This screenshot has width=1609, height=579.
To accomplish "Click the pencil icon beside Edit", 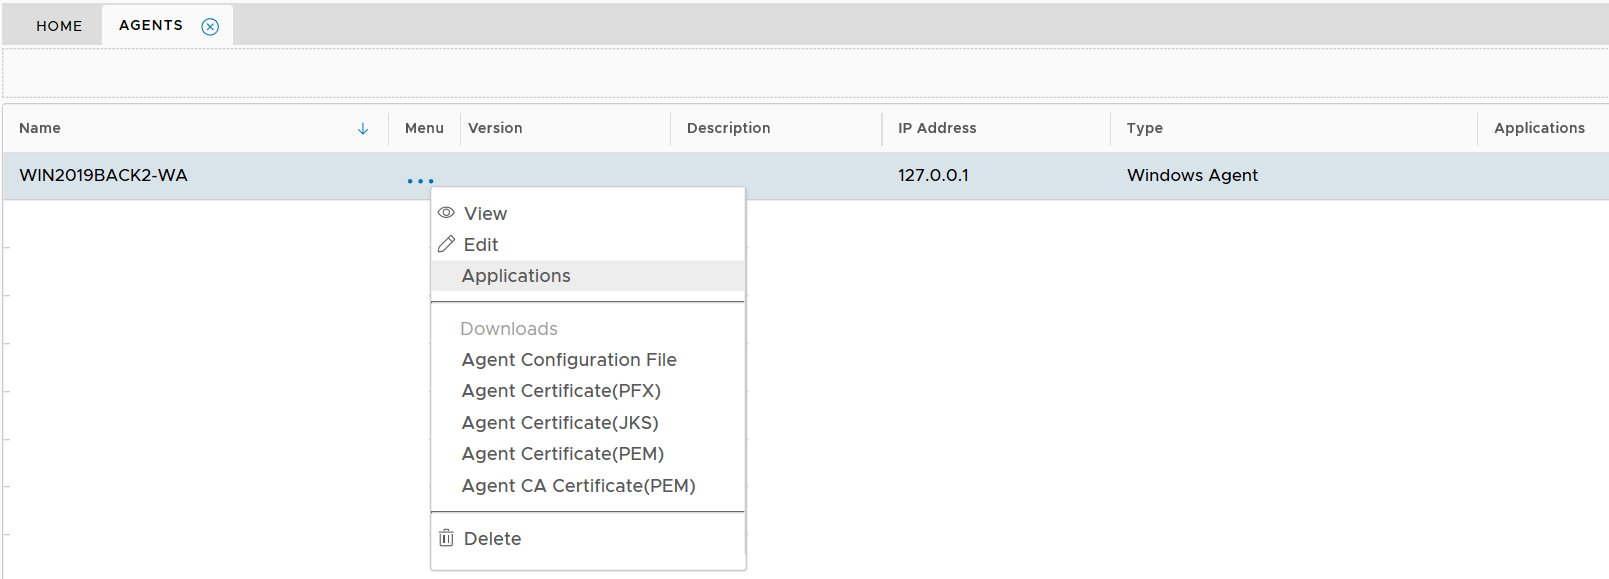I will pos(446,244).
